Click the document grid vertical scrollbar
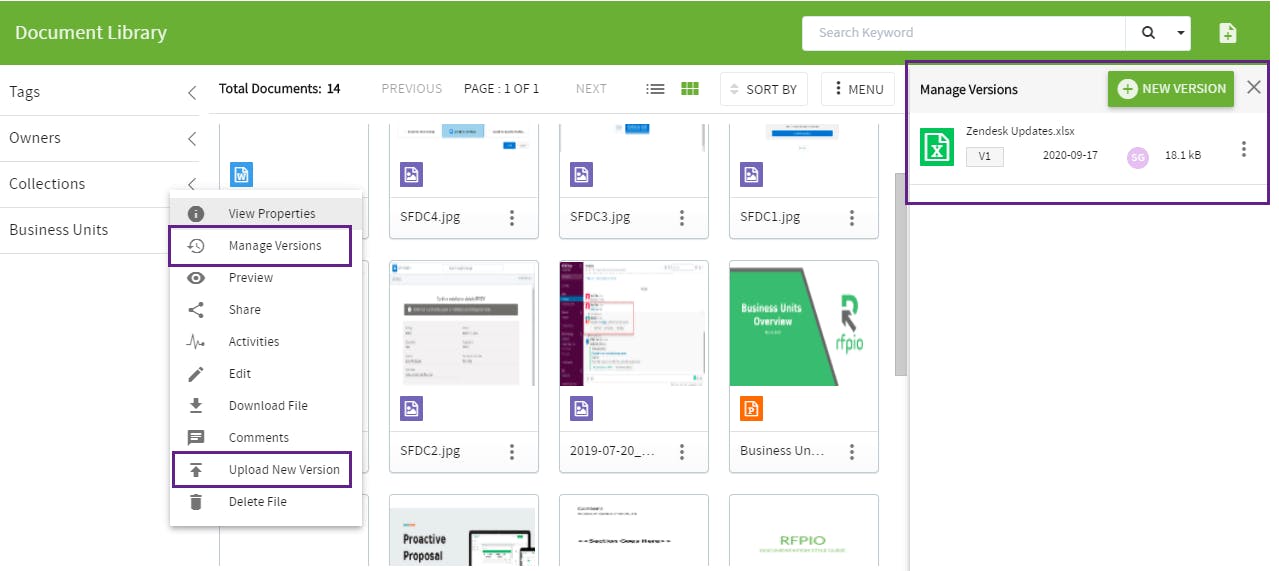 [x=900, y=275]
